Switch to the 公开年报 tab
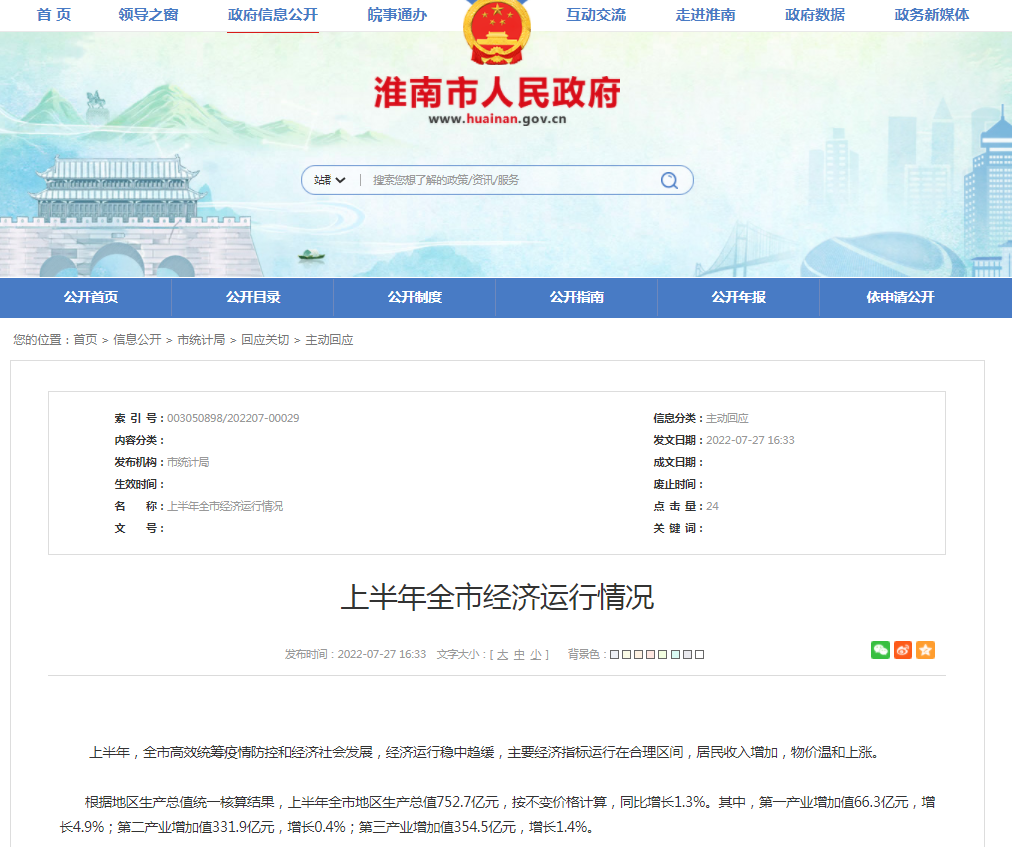Image resolution: width=1012 pixels, height=847 pixels. tap(738, 297)
